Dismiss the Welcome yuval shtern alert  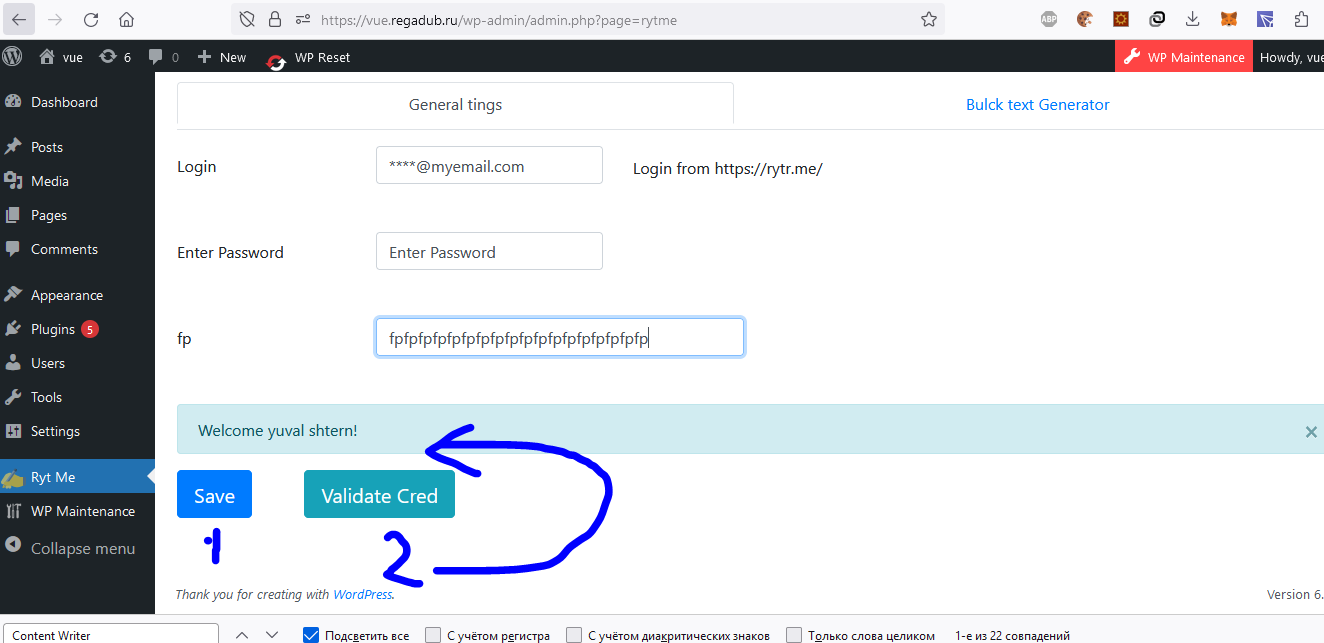click(x=1311, y=432)
